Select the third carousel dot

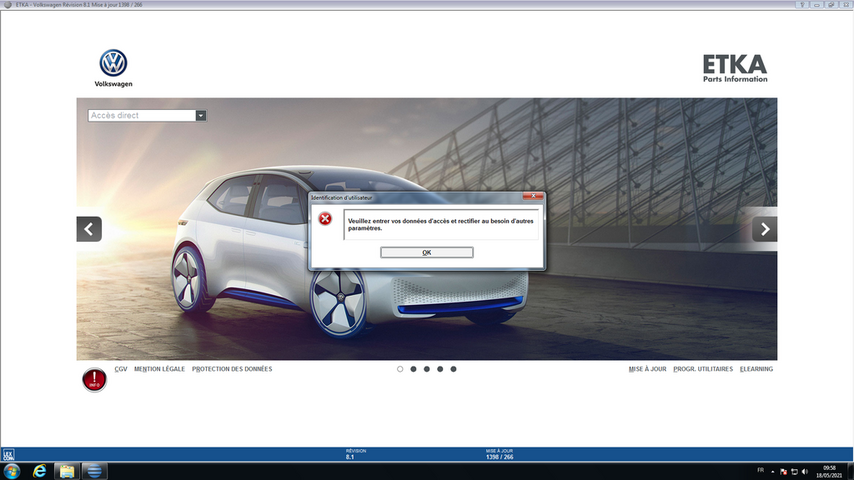point(426,369)
